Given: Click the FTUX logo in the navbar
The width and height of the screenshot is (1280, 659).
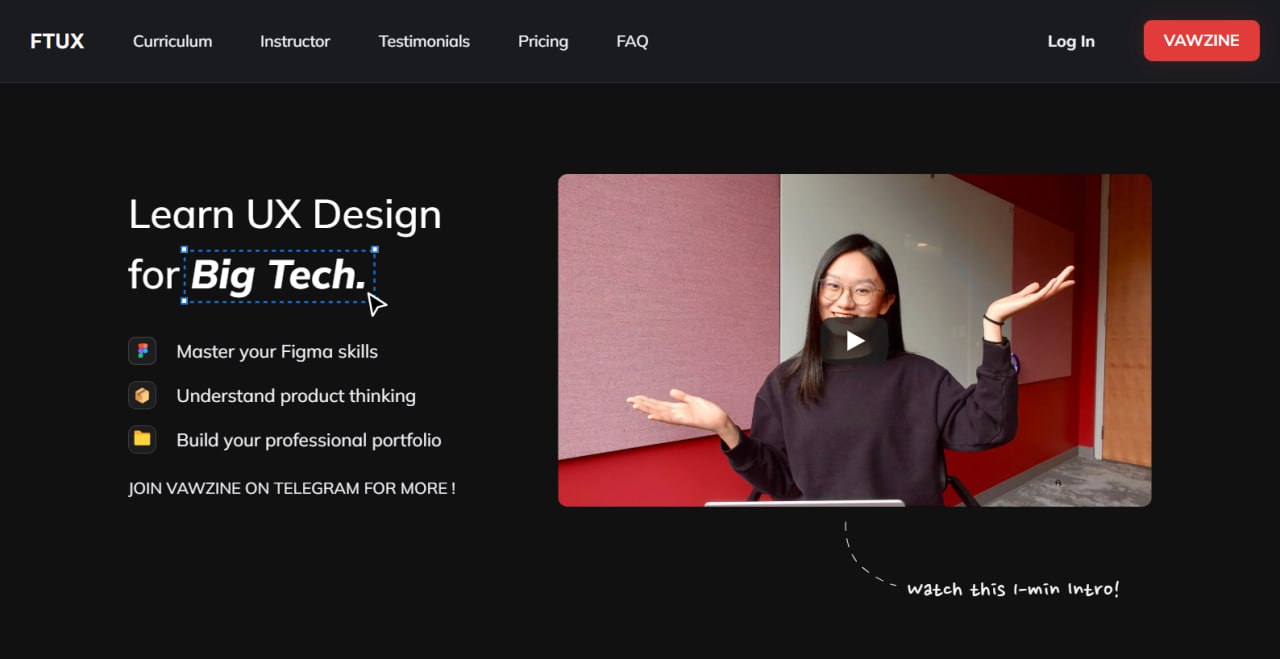Looking at the screenshot, I should [57, 41].
